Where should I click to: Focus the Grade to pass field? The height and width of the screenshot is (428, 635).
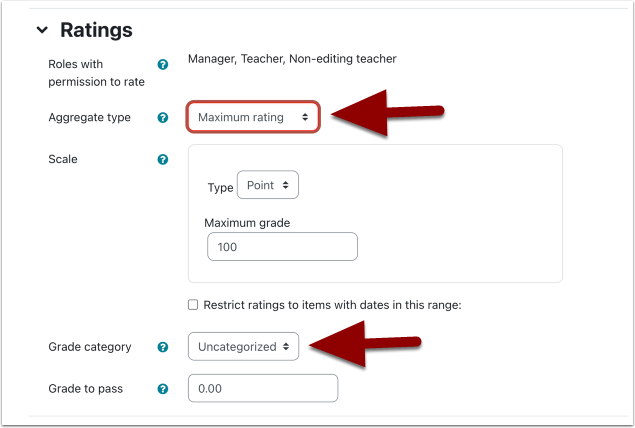(263, 388)
